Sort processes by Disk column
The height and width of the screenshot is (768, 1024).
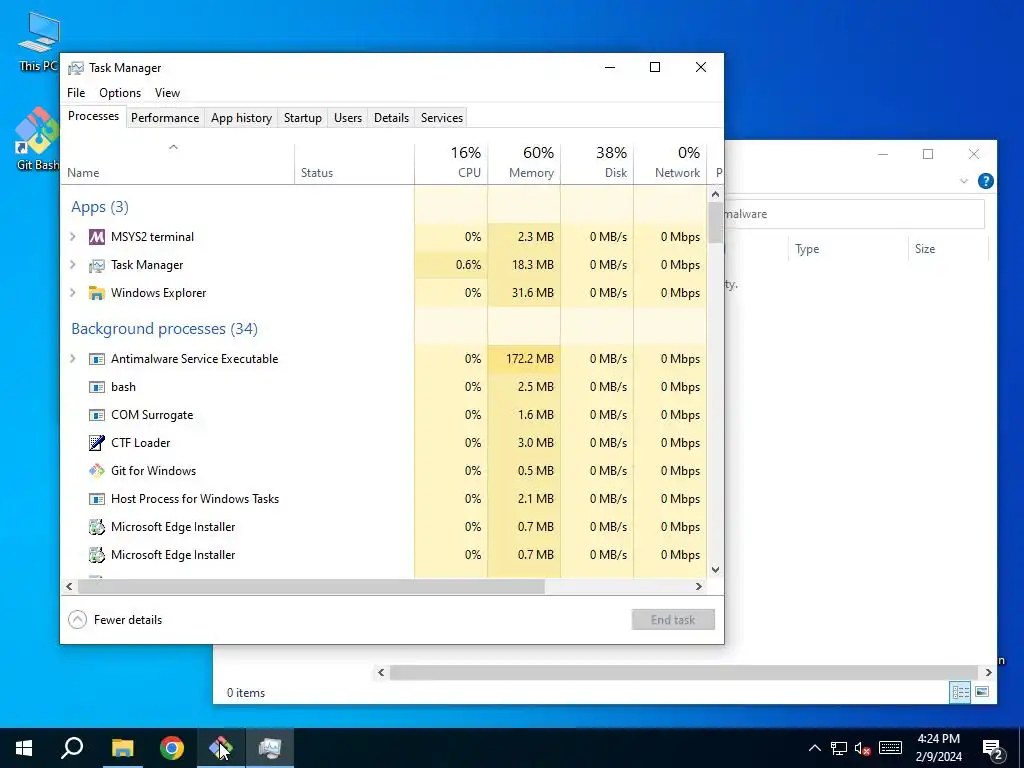(598, 163)
